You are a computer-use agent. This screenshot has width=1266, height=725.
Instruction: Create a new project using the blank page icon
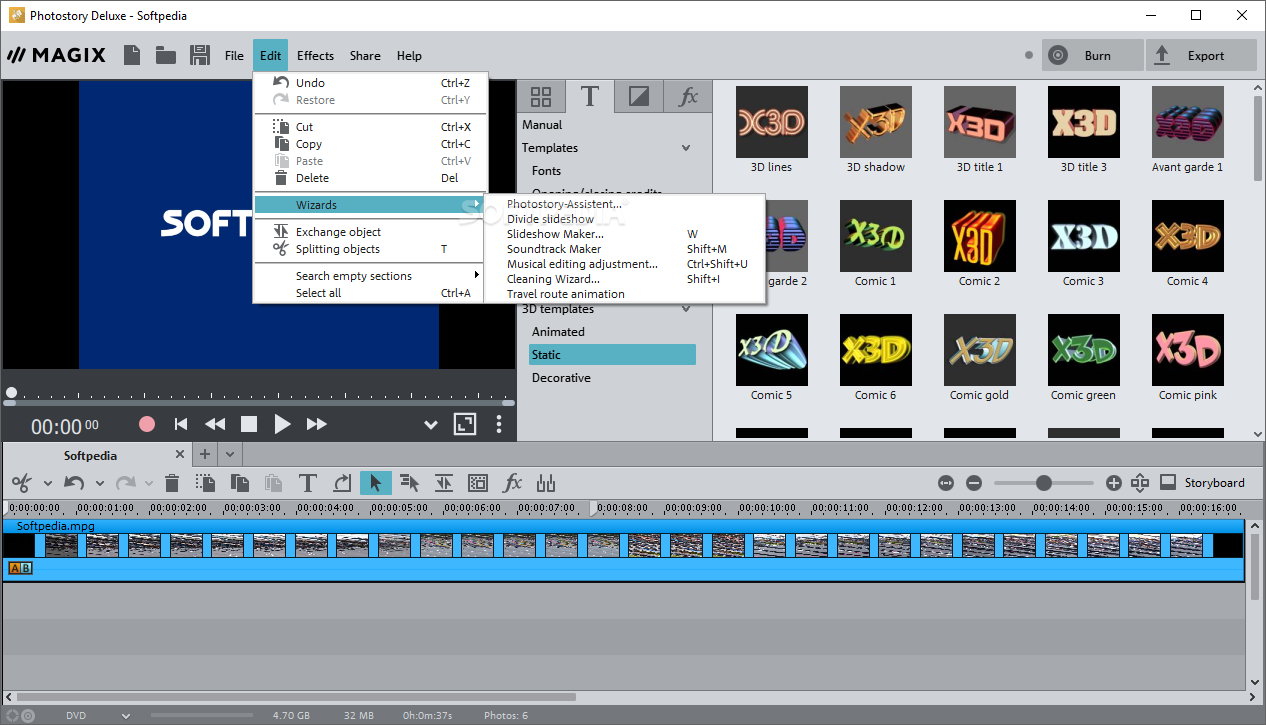132,55
